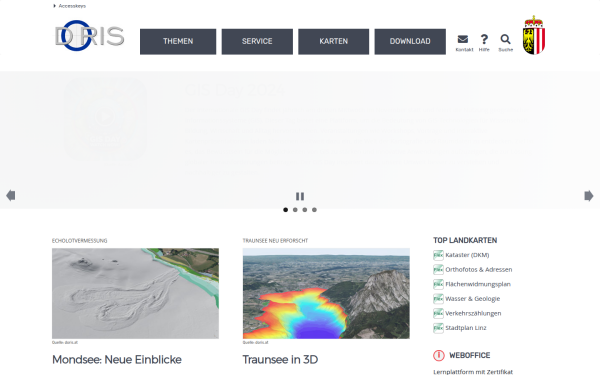Click the map icon beside Verkehrszählungen
This screenshot has width=600, height=375.
438,313
